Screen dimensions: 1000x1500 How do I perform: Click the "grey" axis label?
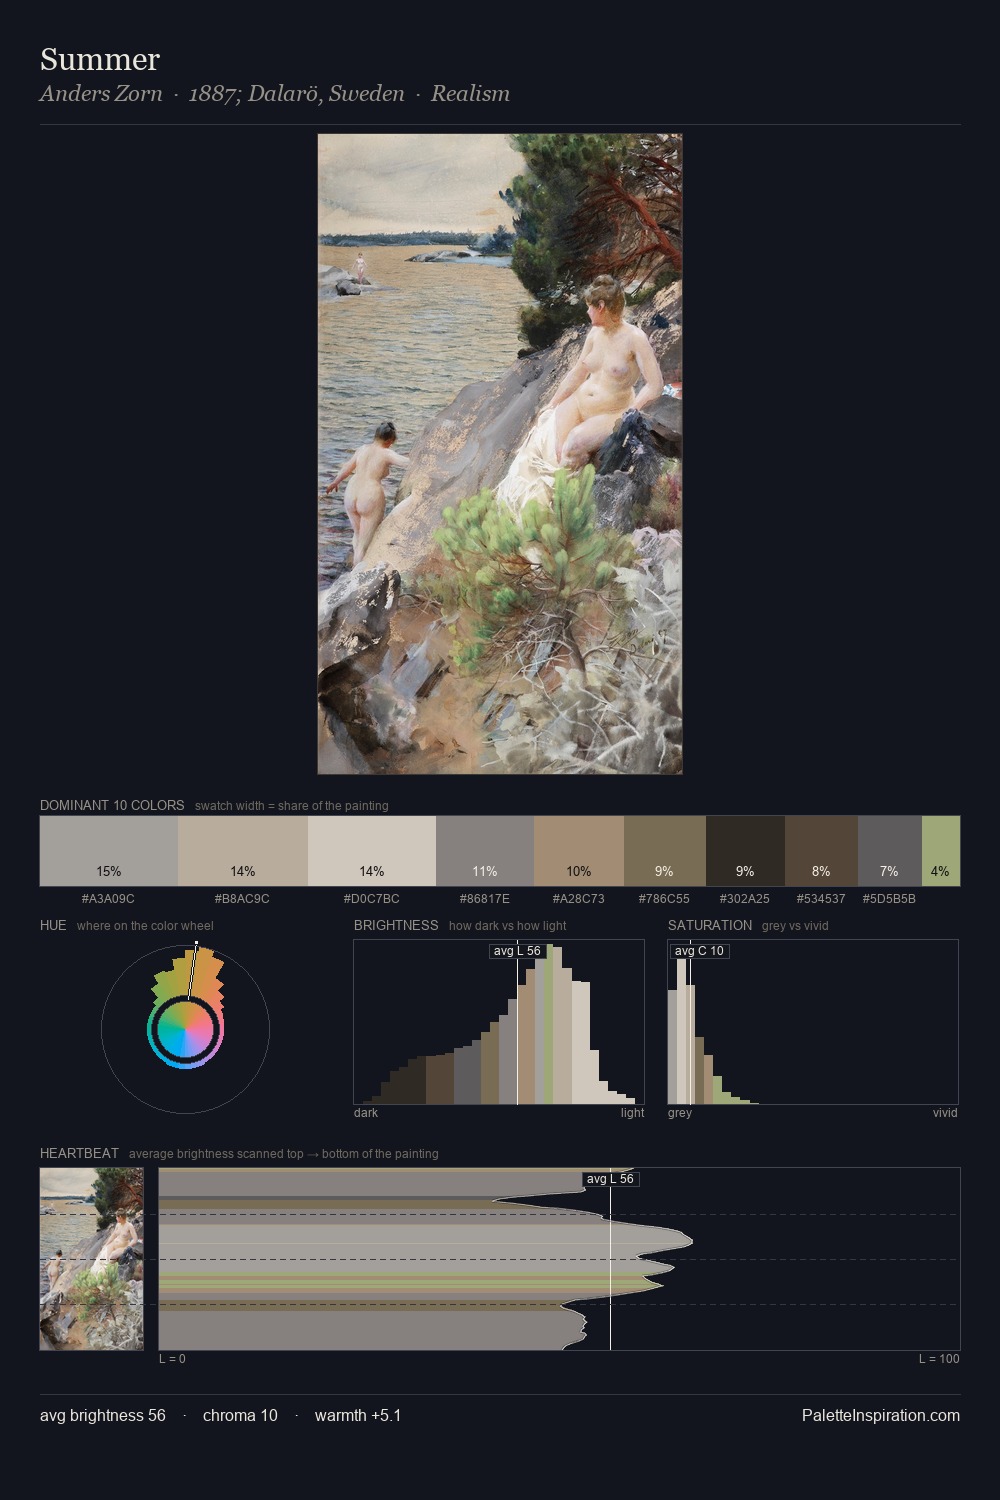point(680,1113)
